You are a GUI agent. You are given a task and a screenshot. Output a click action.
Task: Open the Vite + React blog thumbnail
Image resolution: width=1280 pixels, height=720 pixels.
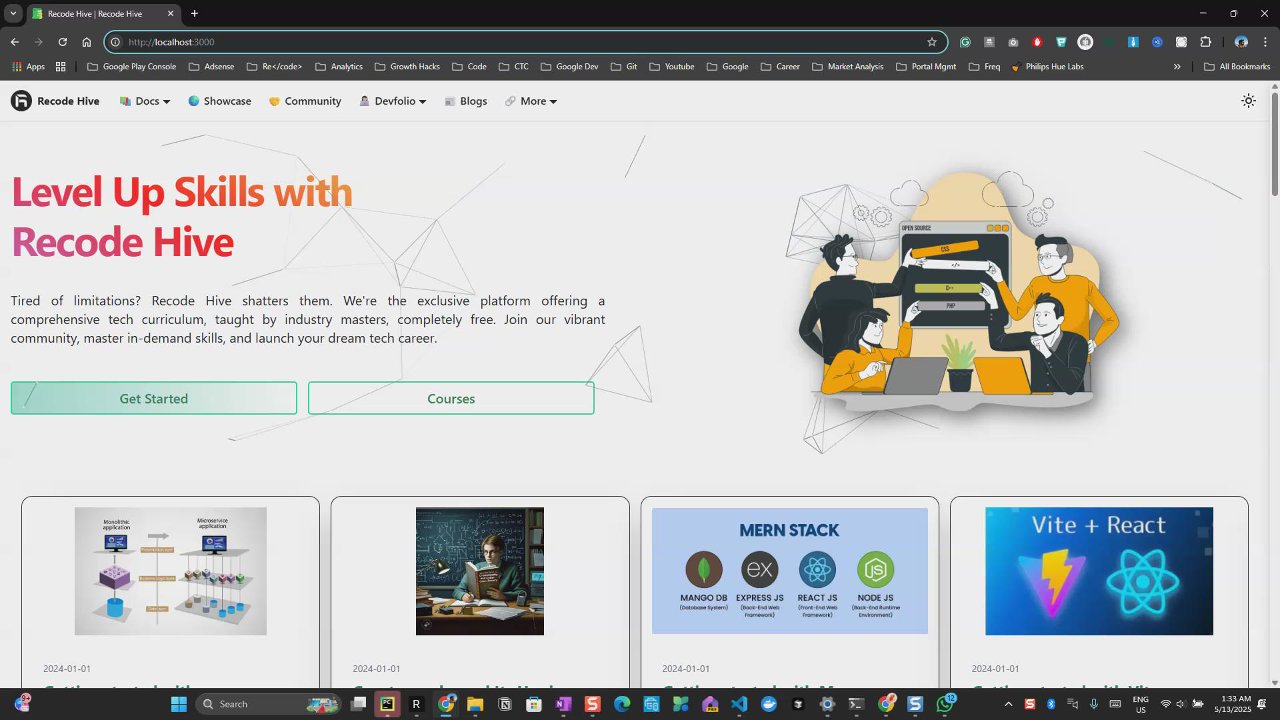click(1099, 571)
